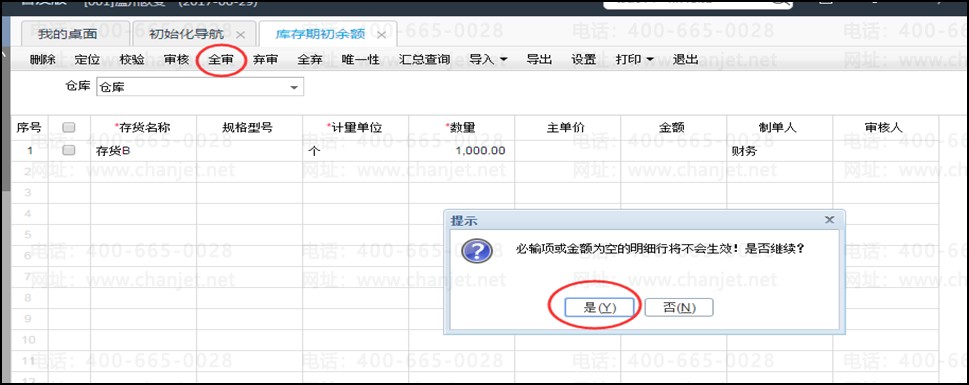Expand the 导入 dropdown arrow
Viewport: 969px width, 385px height.
(x=503, y=60)
